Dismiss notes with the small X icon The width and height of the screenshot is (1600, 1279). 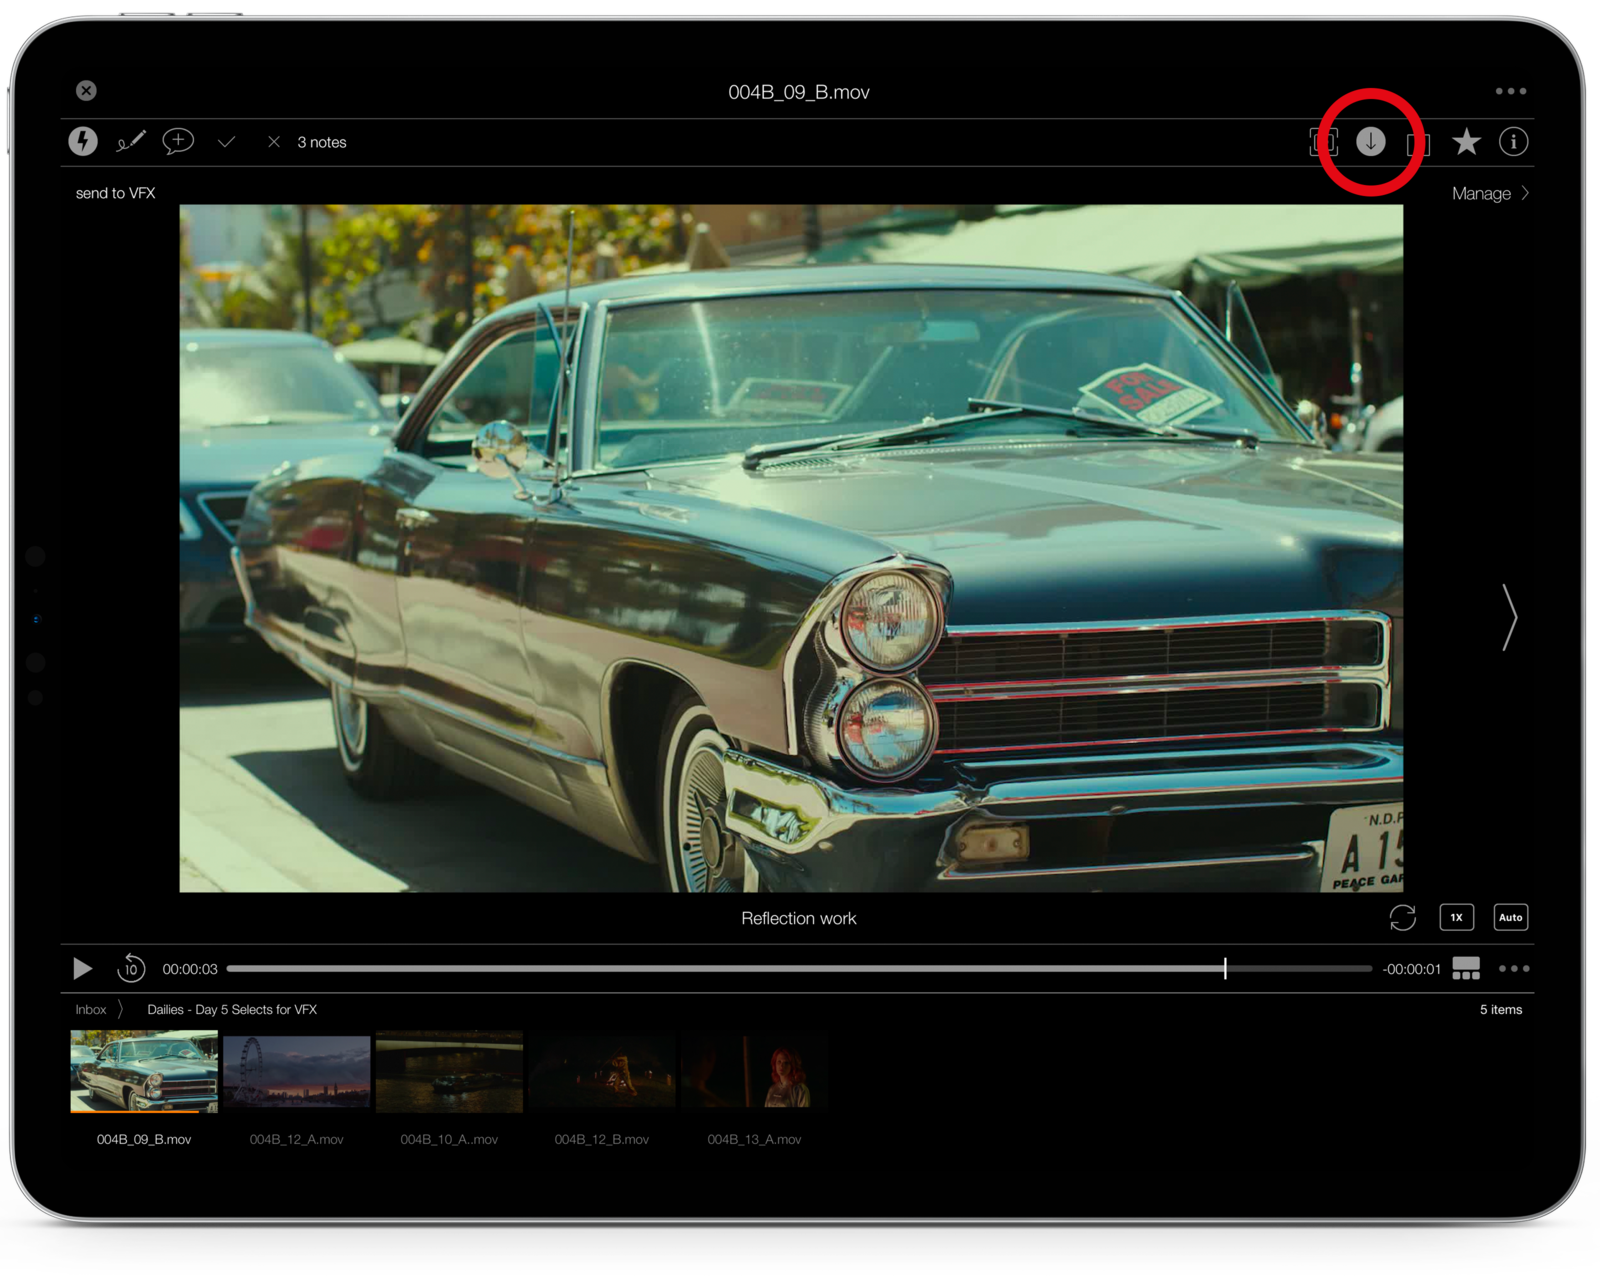pyautogui.click(x=274, y=142)
